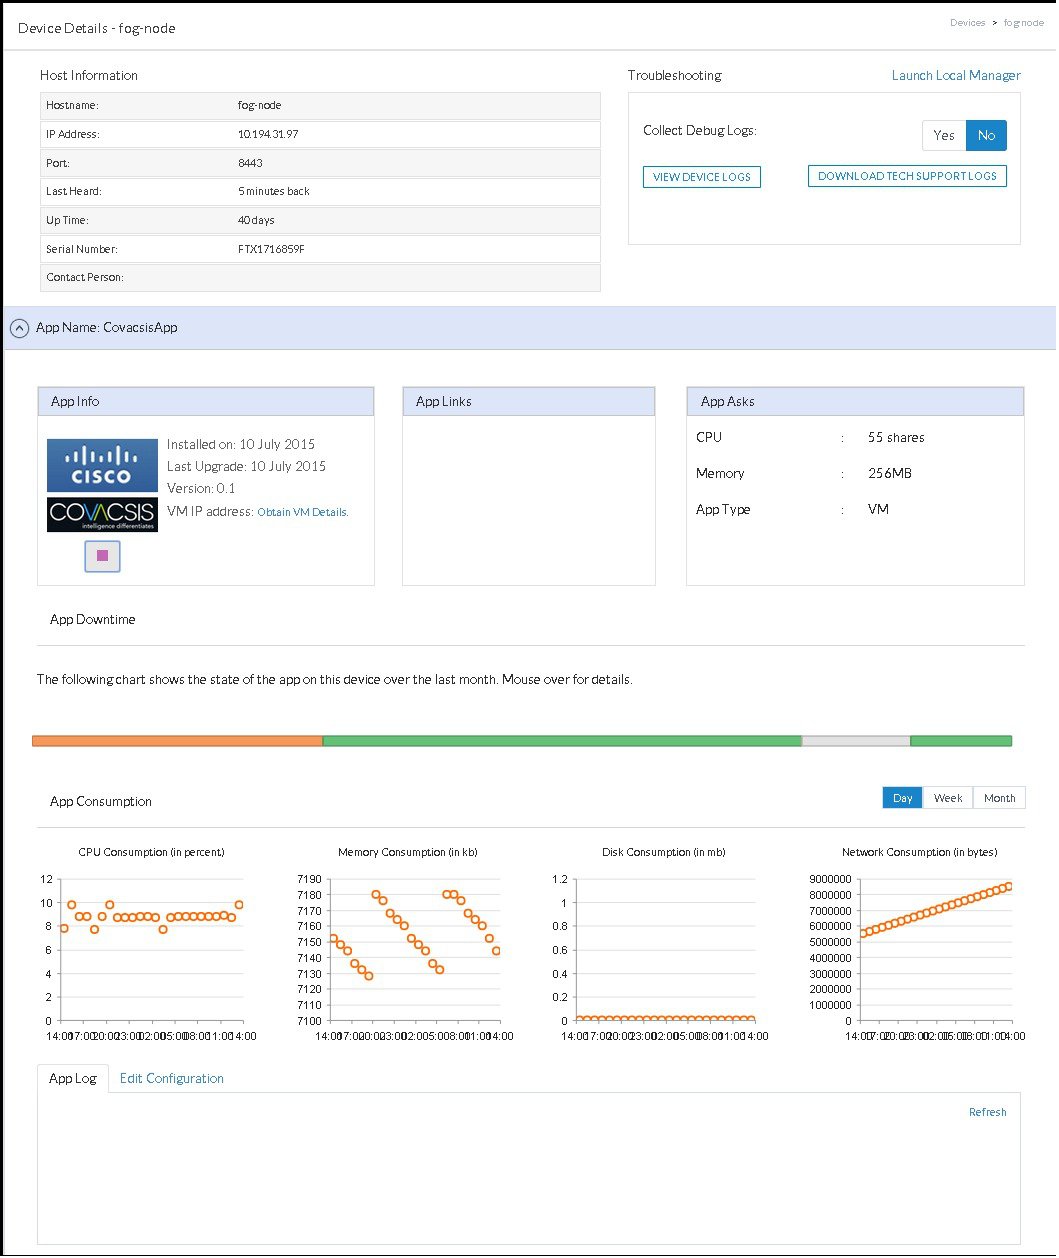Click the CPU Consumption chart title
Image resolution: width=1059 pixels, height=1258 pixels.
tap(151, 852)
